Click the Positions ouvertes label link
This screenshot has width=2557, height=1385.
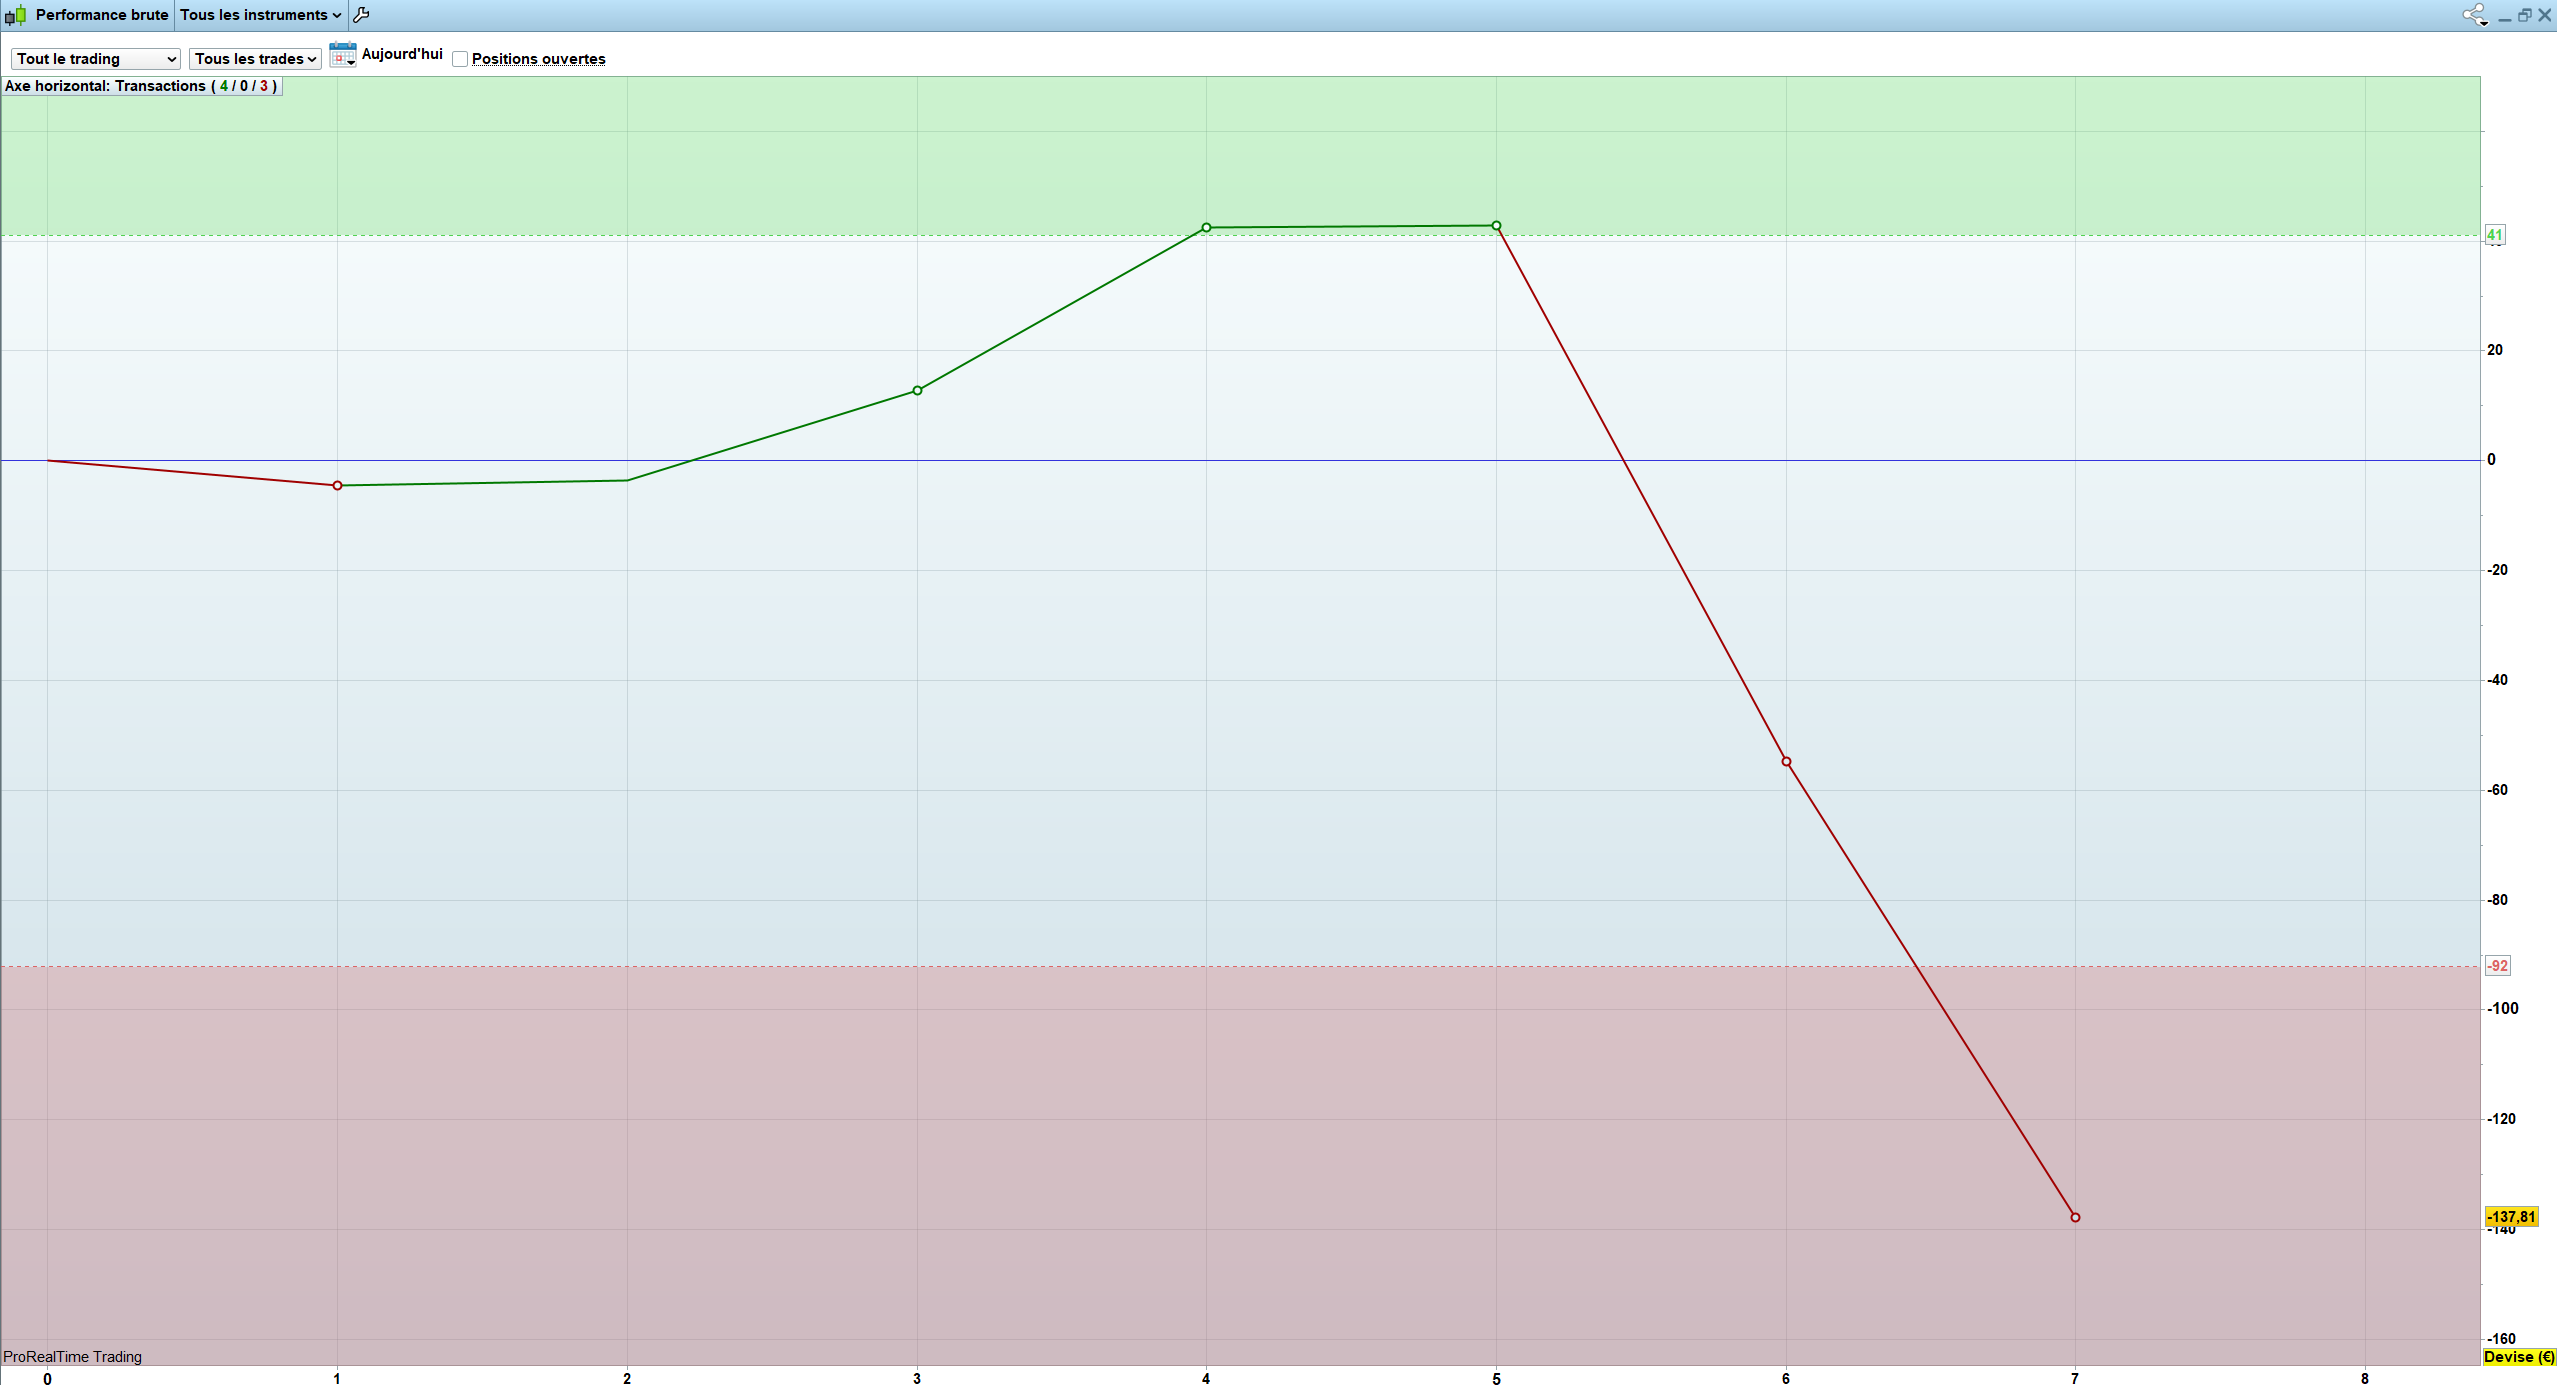point(538,59)
